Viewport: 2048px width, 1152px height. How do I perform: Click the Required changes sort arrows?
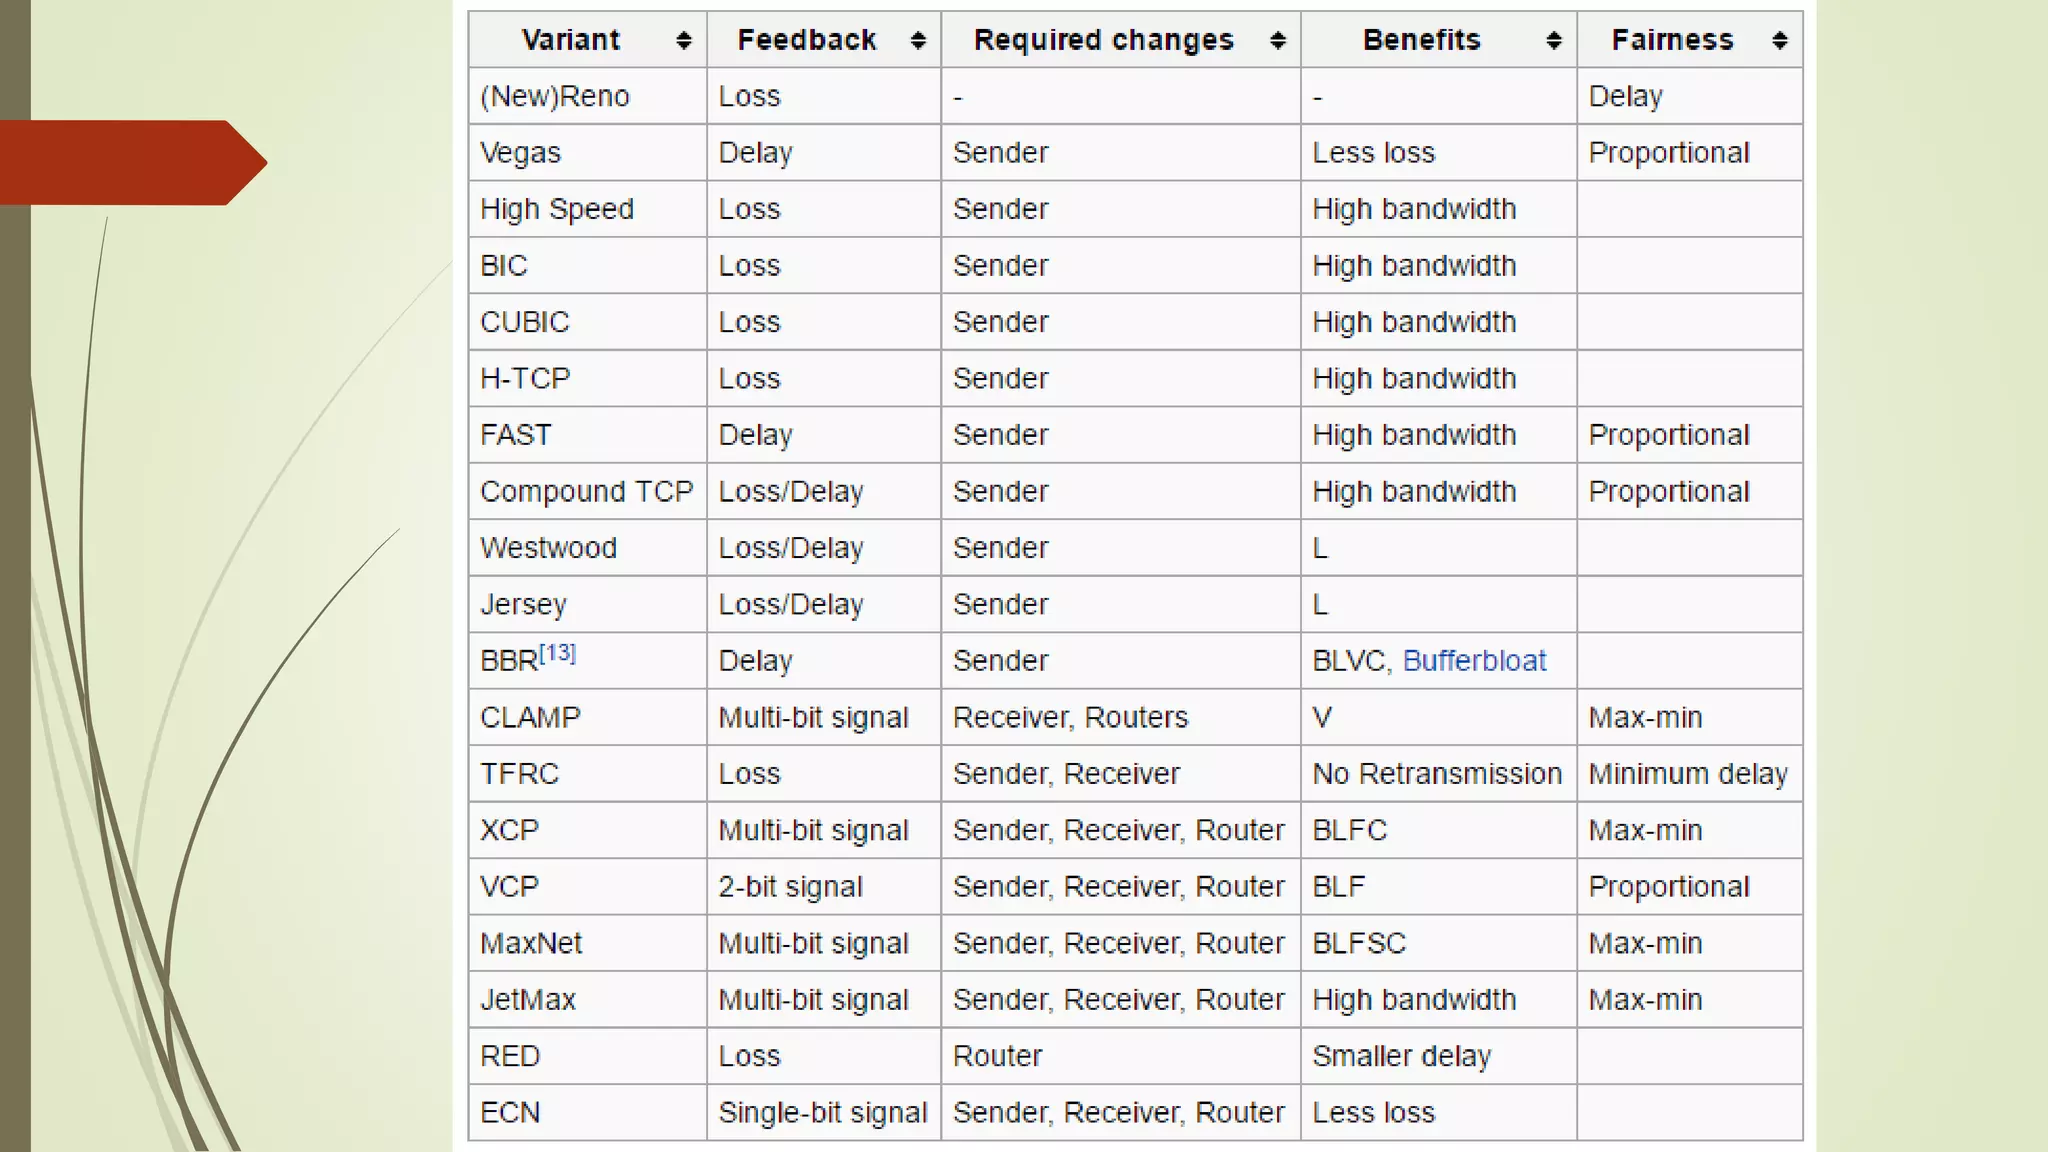1278,40
